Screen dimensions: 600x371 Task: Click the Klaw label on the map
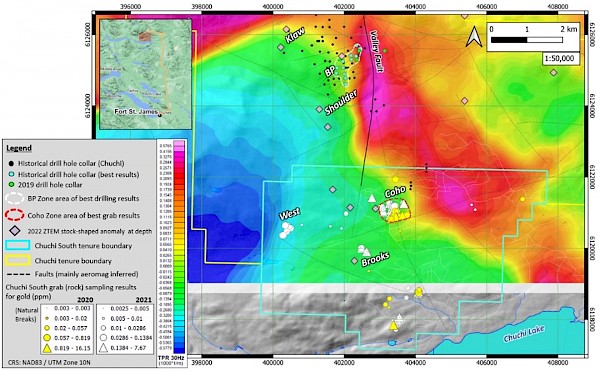pos(295,35)
